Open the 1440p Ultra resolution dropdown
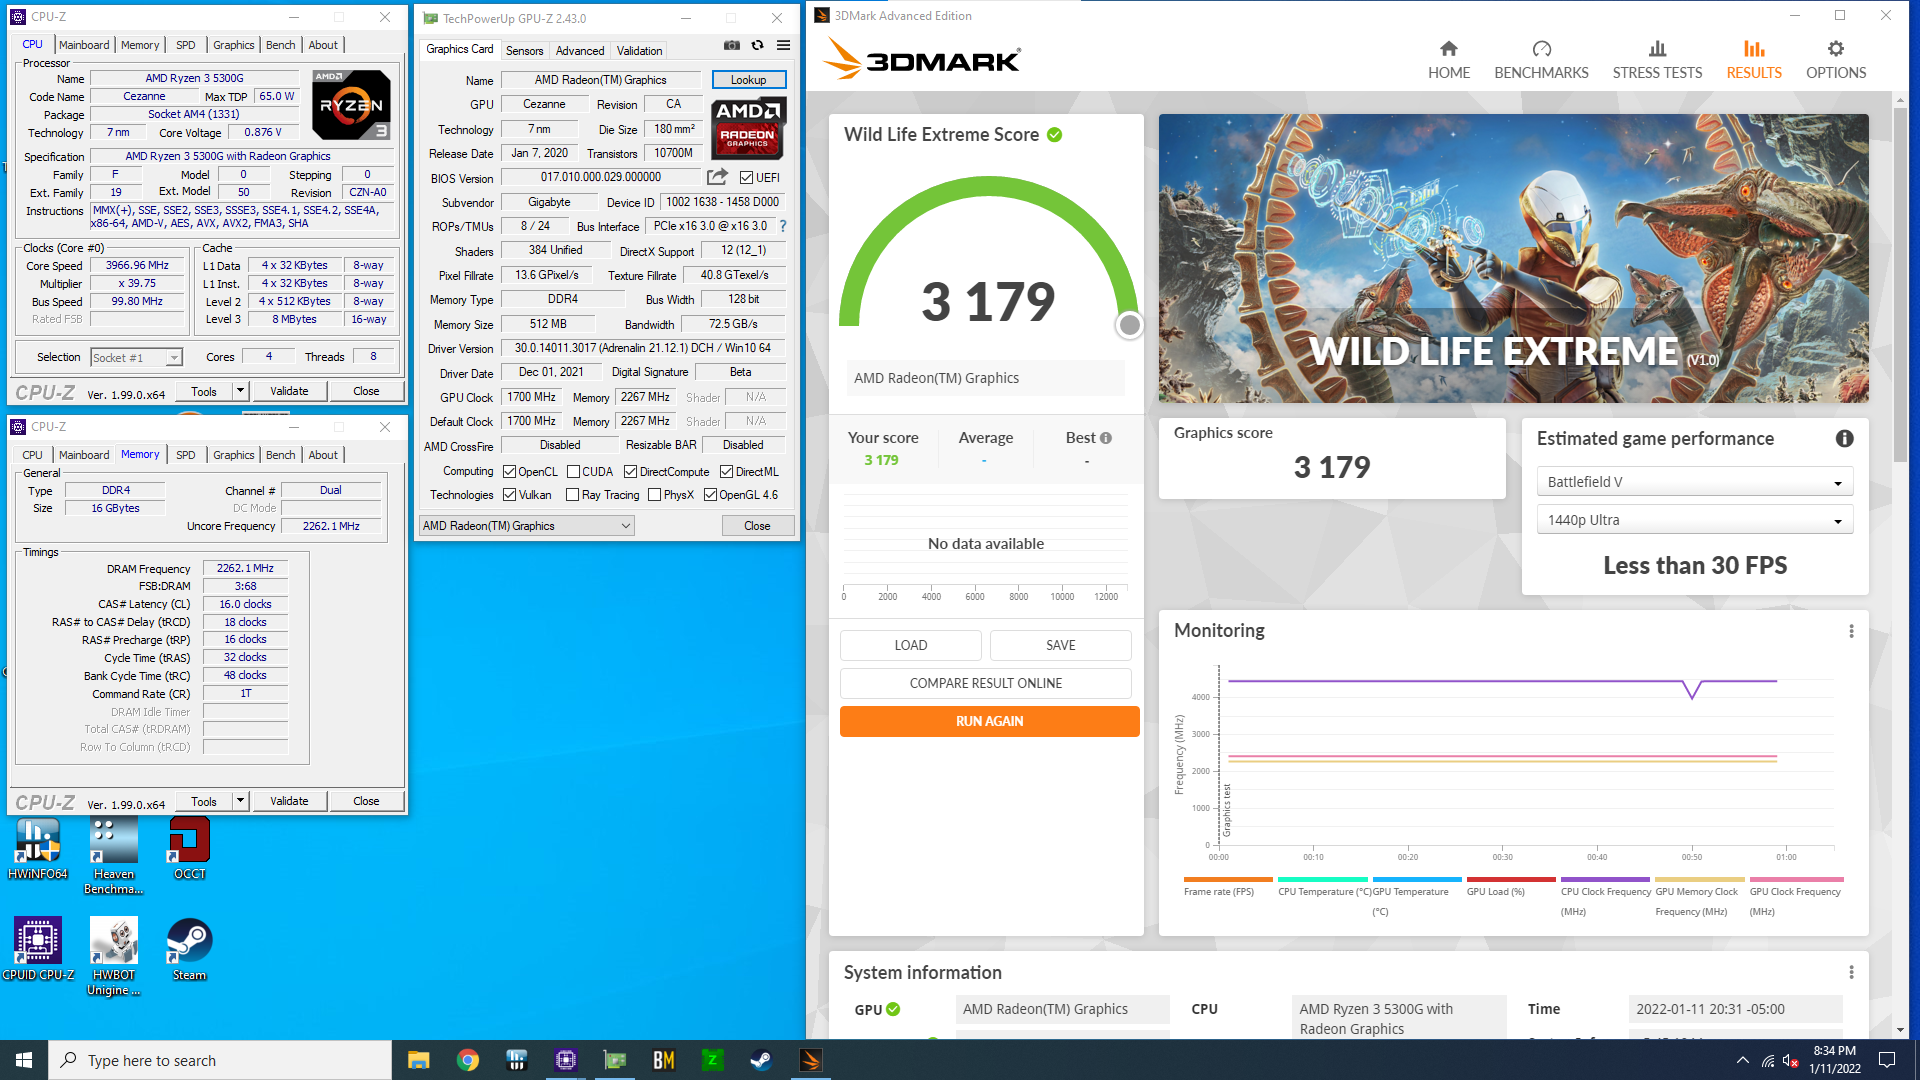Screen dimensions: 1920x1080 tap(1694, 520)
